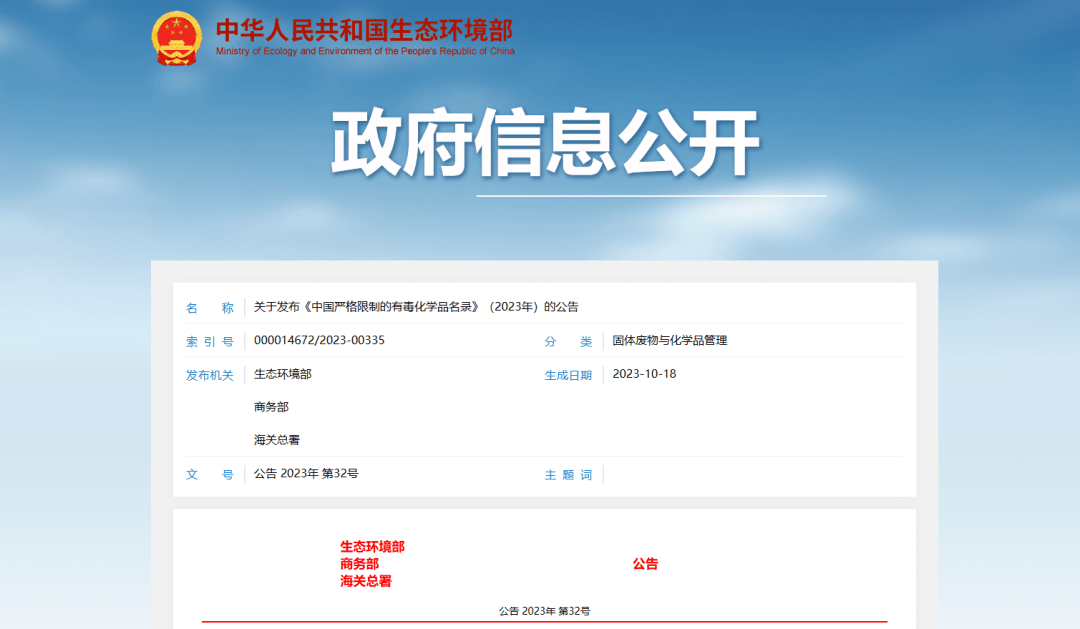Screen dimensions: 1080x629
Task: Click the 索引号 label
Action: pyautogui.click(x=209, y=341)
